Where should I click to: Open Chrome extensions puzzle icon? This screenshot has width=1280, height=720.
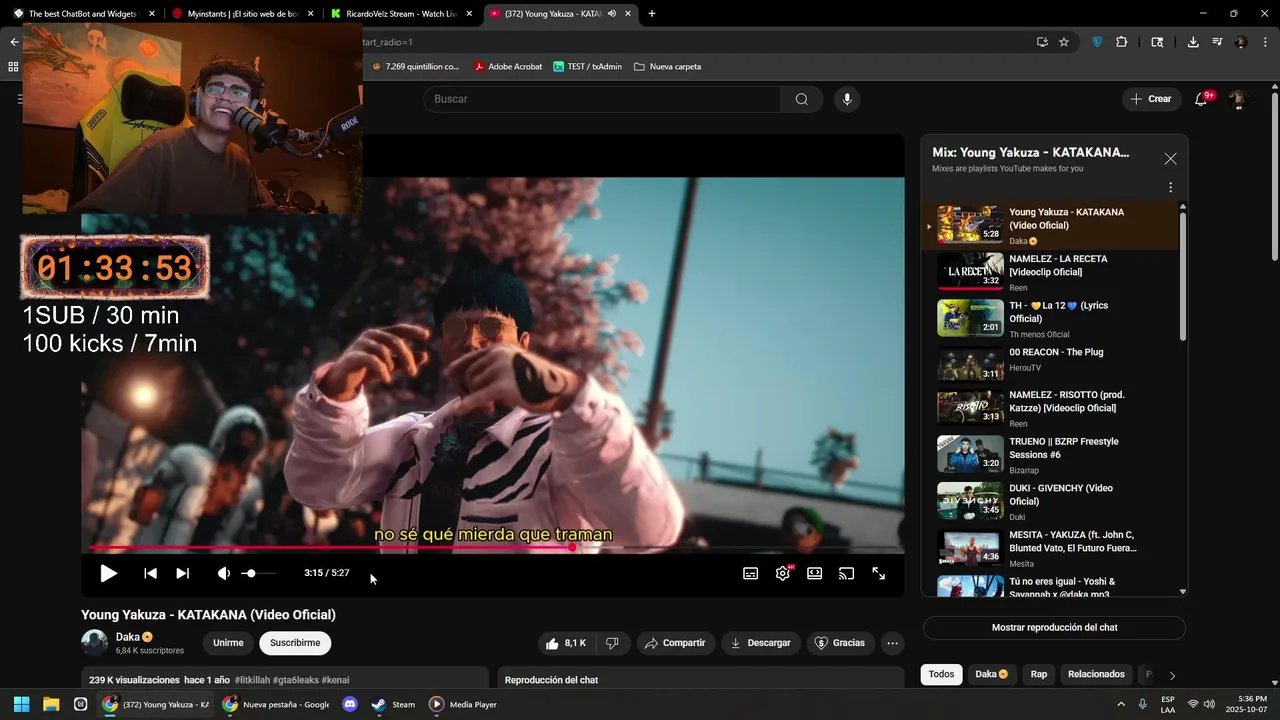tap(1121, 42)
